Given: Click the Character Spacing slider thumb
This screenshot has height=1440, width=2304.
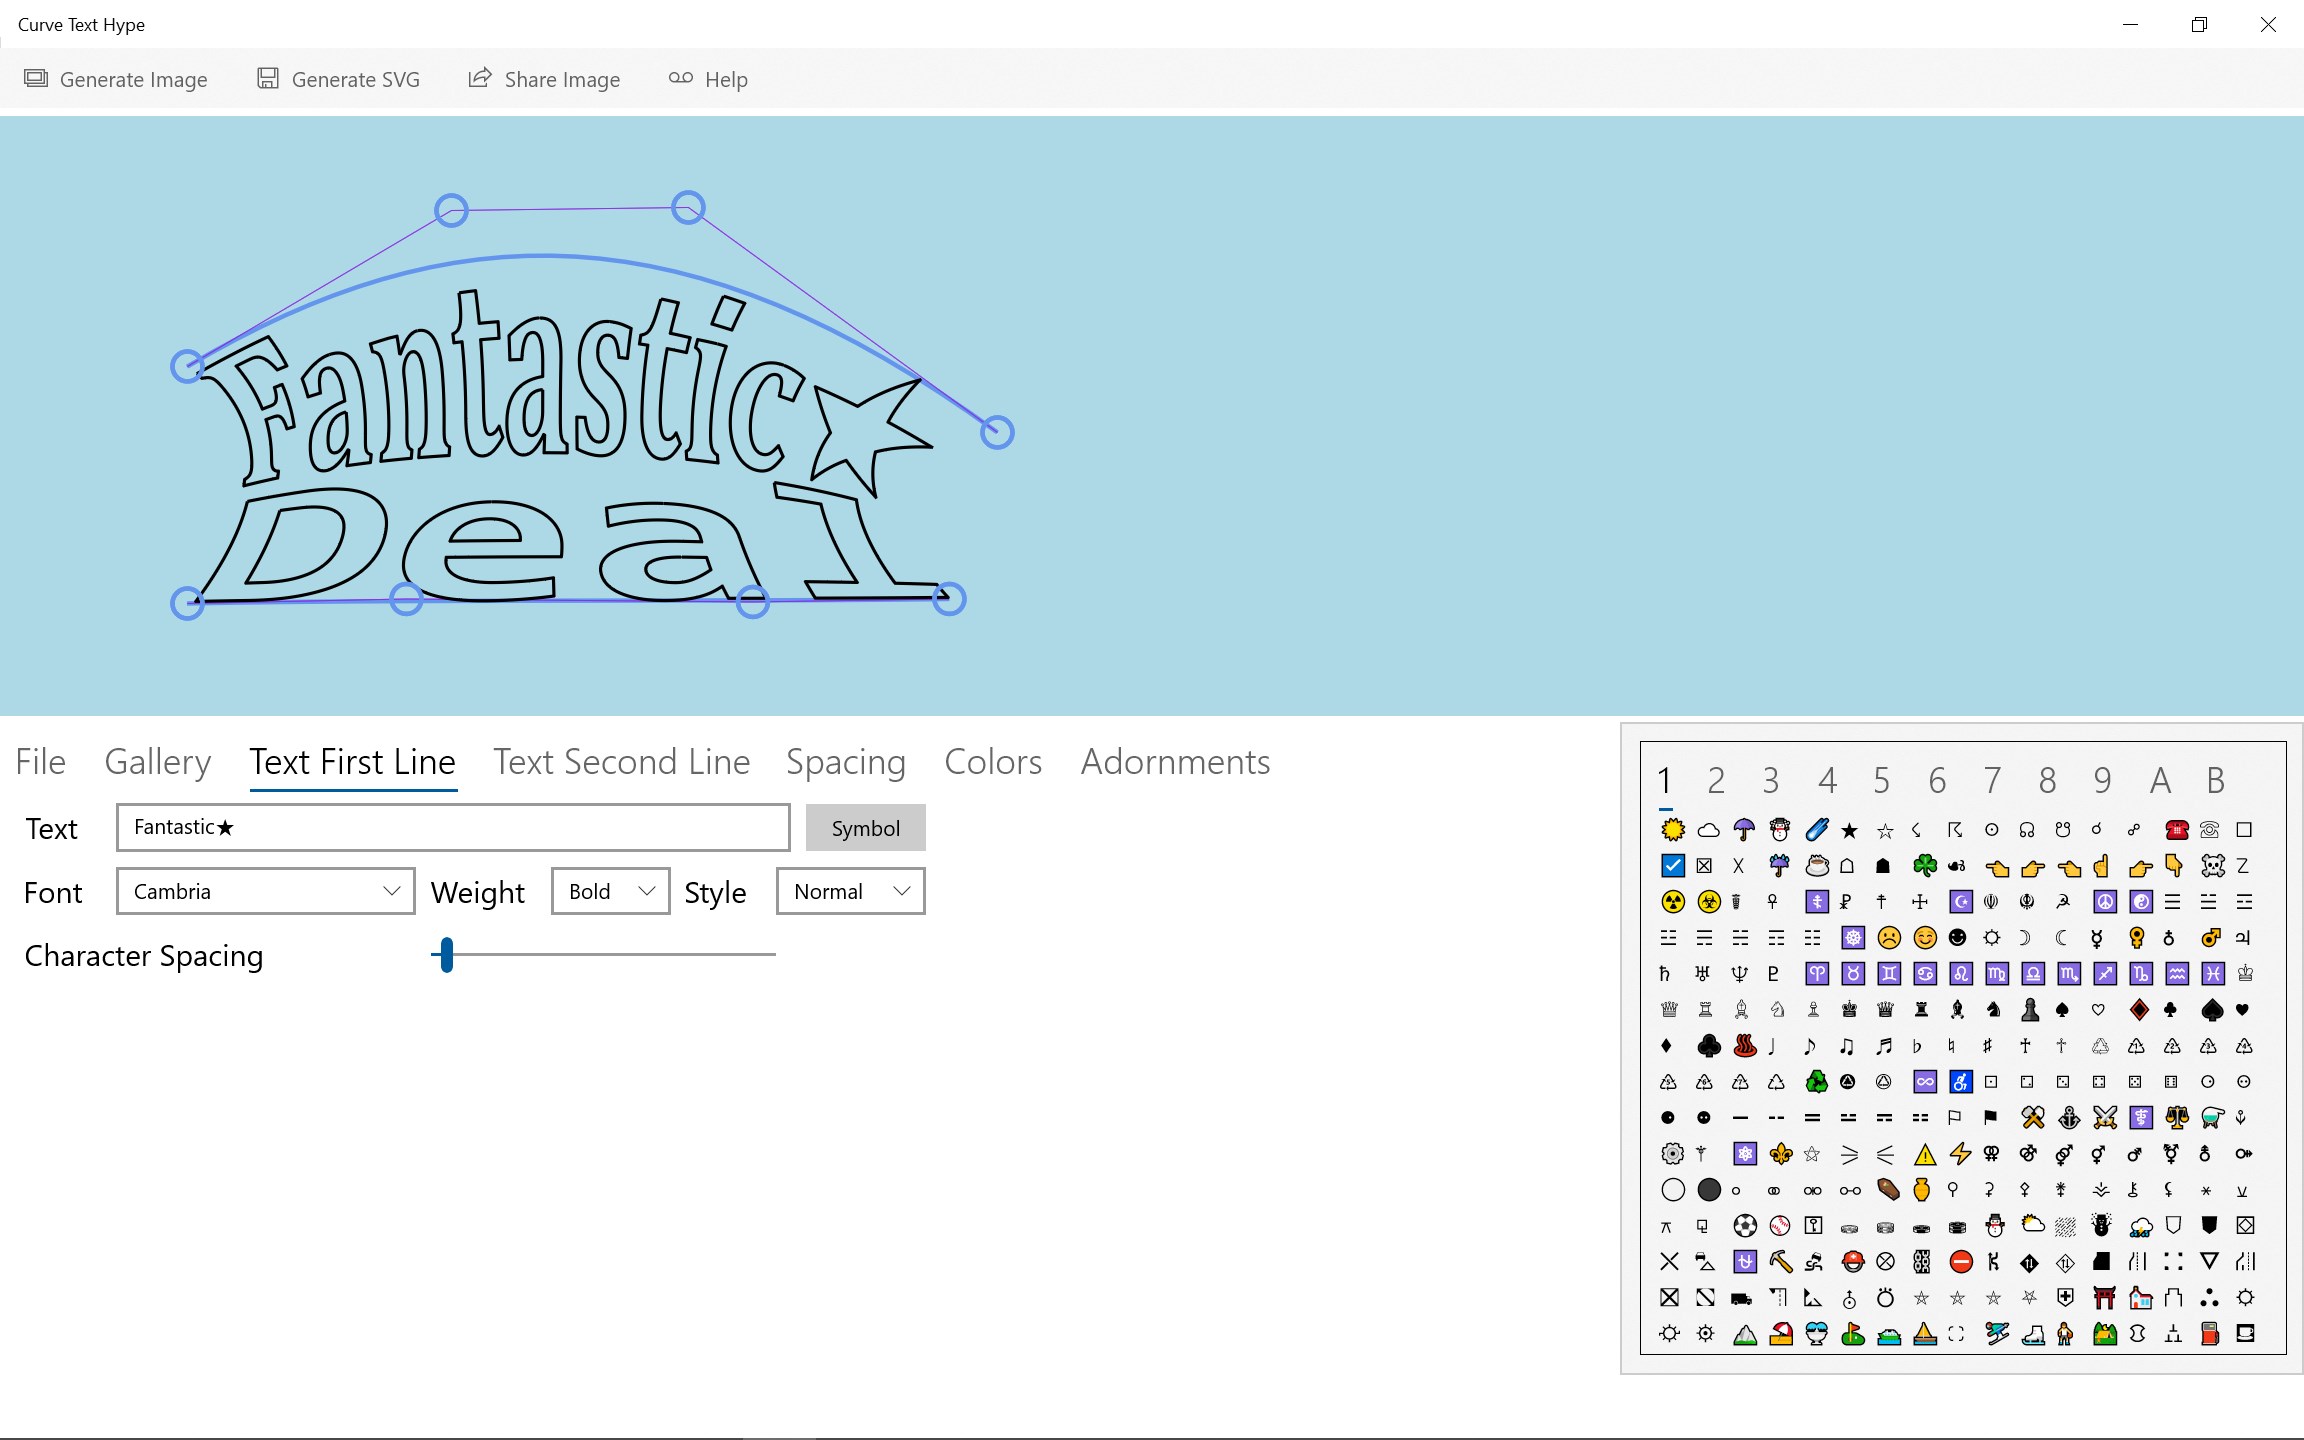Looking at the screenshot, I should click(x=447, y=955).
